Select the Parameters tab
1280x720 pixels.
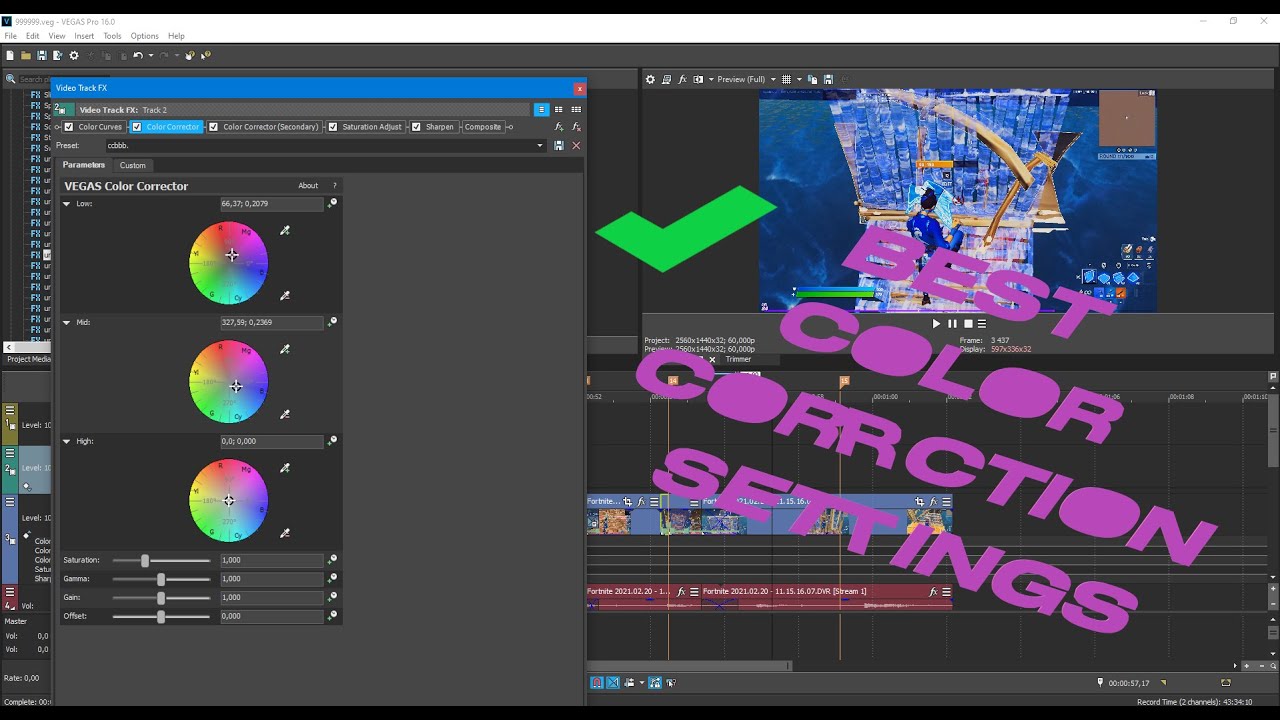click(84, 165)
